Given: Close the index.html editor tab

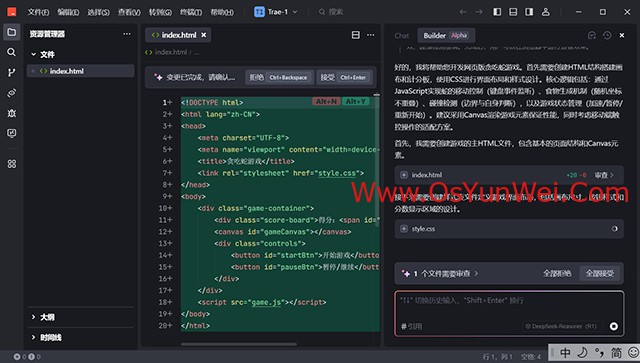Looking at the screenshot, I should click(x=204, y=35).
